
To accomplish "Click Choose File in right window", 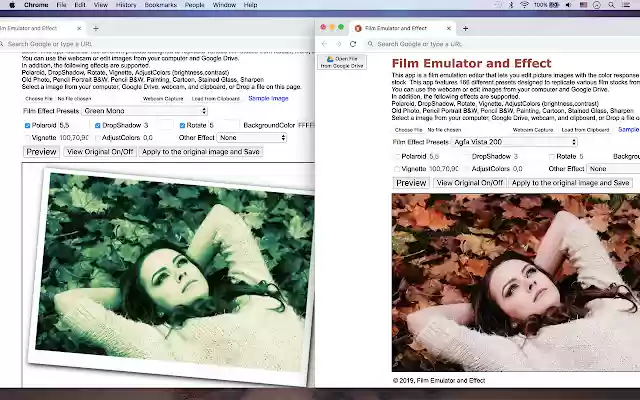I will [x=409, y=130].
